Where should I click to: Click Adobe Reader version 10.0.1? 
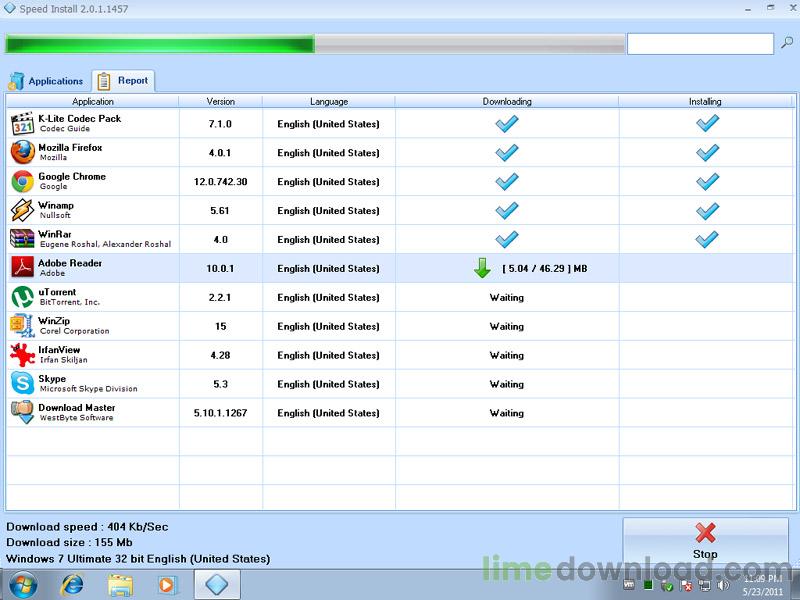(220, 268)
